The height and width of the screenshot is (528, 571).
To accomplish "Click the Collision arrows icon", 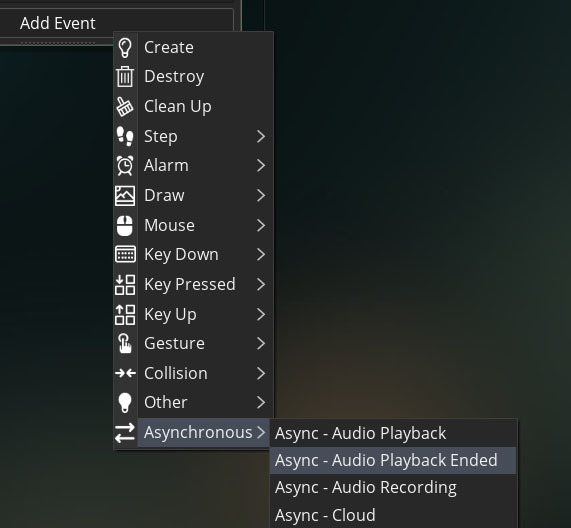I will [x=125, y=373].
